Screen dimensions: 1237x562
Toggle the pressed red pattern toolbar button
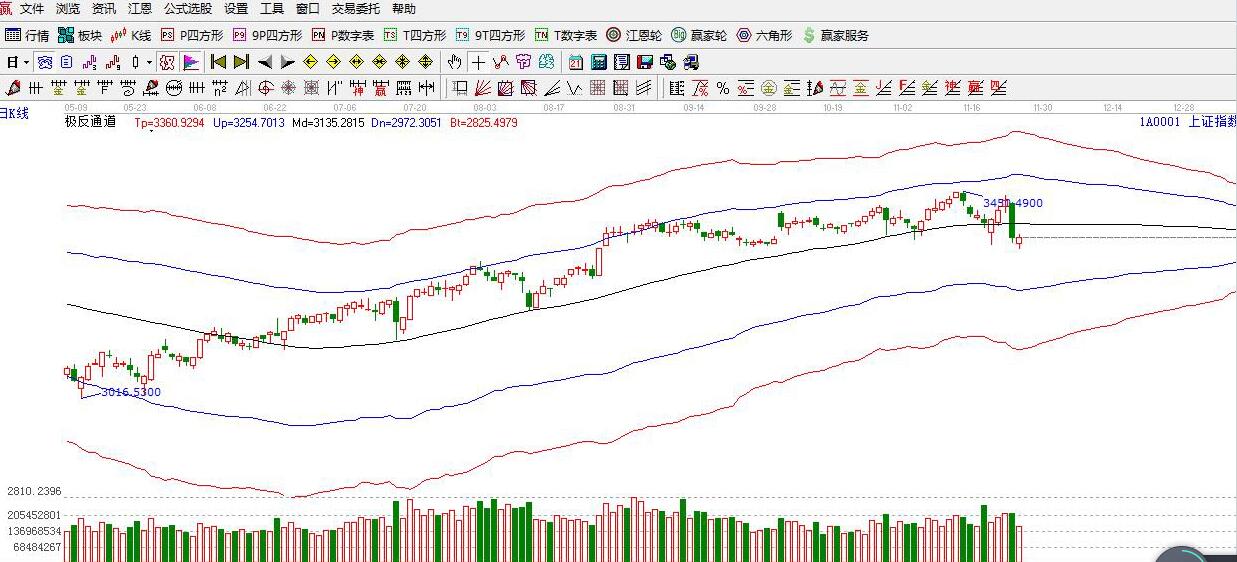tap(166, 62)
